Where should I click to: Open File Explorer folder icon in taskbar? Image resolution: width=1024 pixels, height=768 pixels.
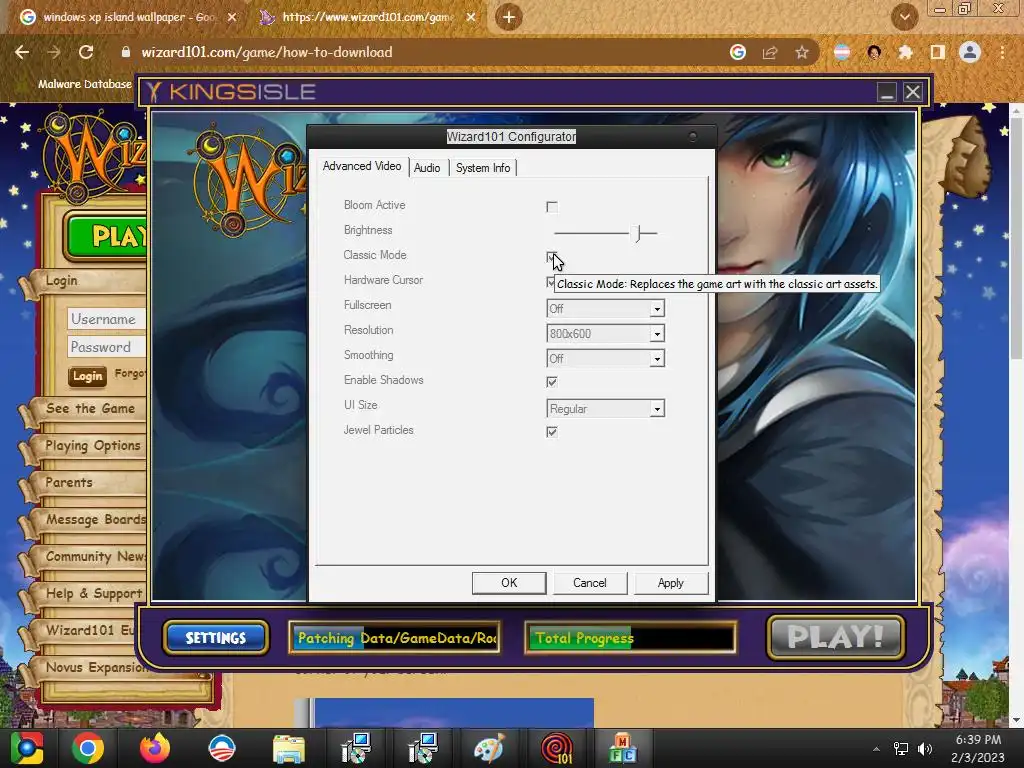pos(289,748)
